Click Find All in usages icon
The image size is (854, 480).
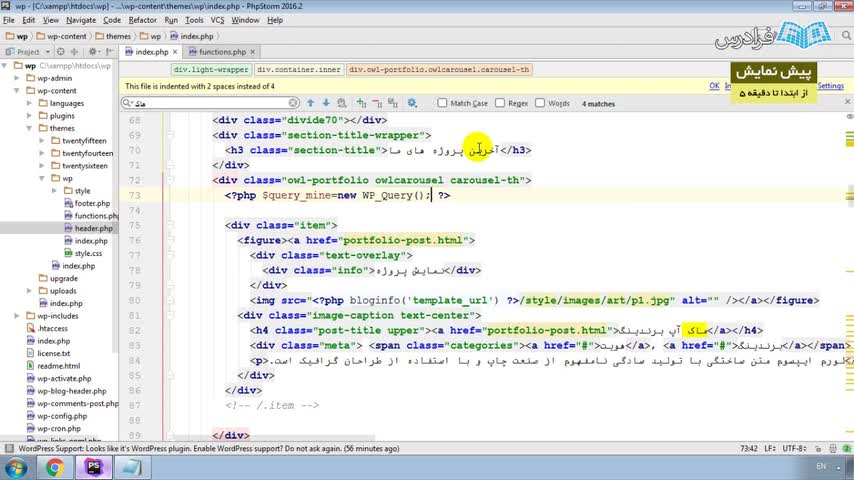point(341,103)
